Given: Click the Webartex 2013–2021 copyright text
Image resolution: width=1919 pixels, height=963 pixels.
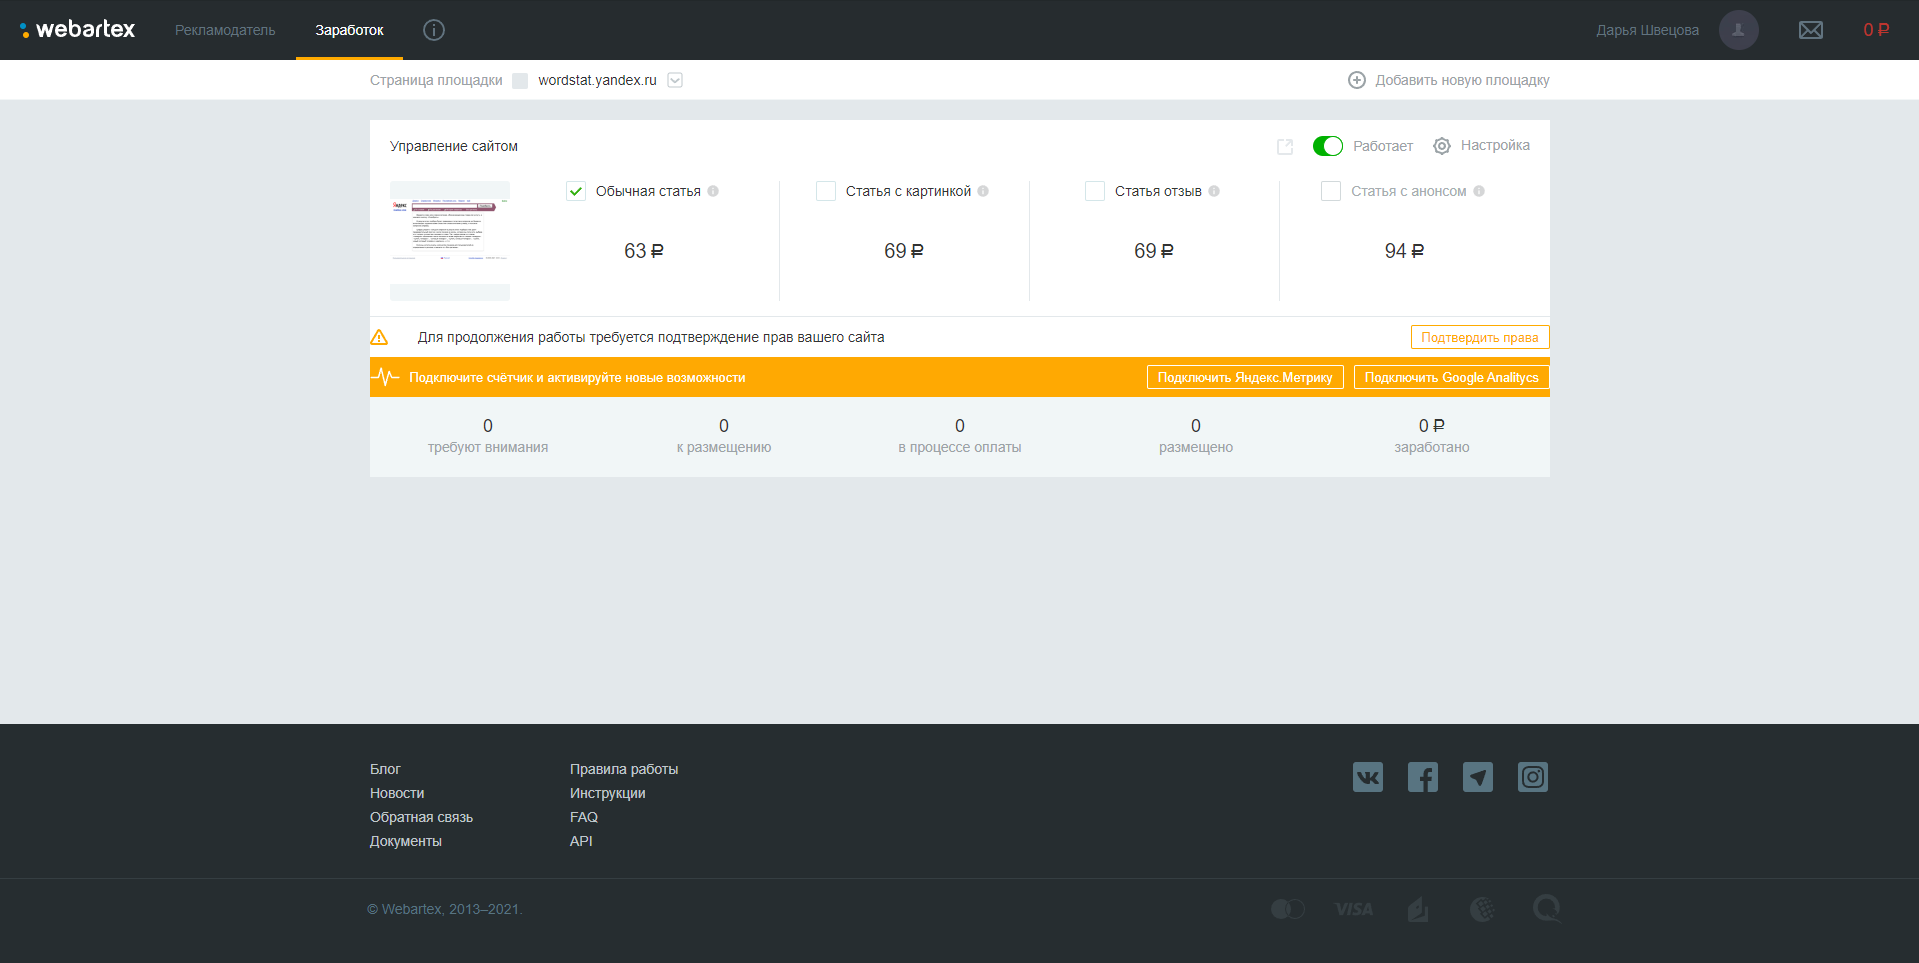Looking at the screenshot, I should click(x=445, y=909).
